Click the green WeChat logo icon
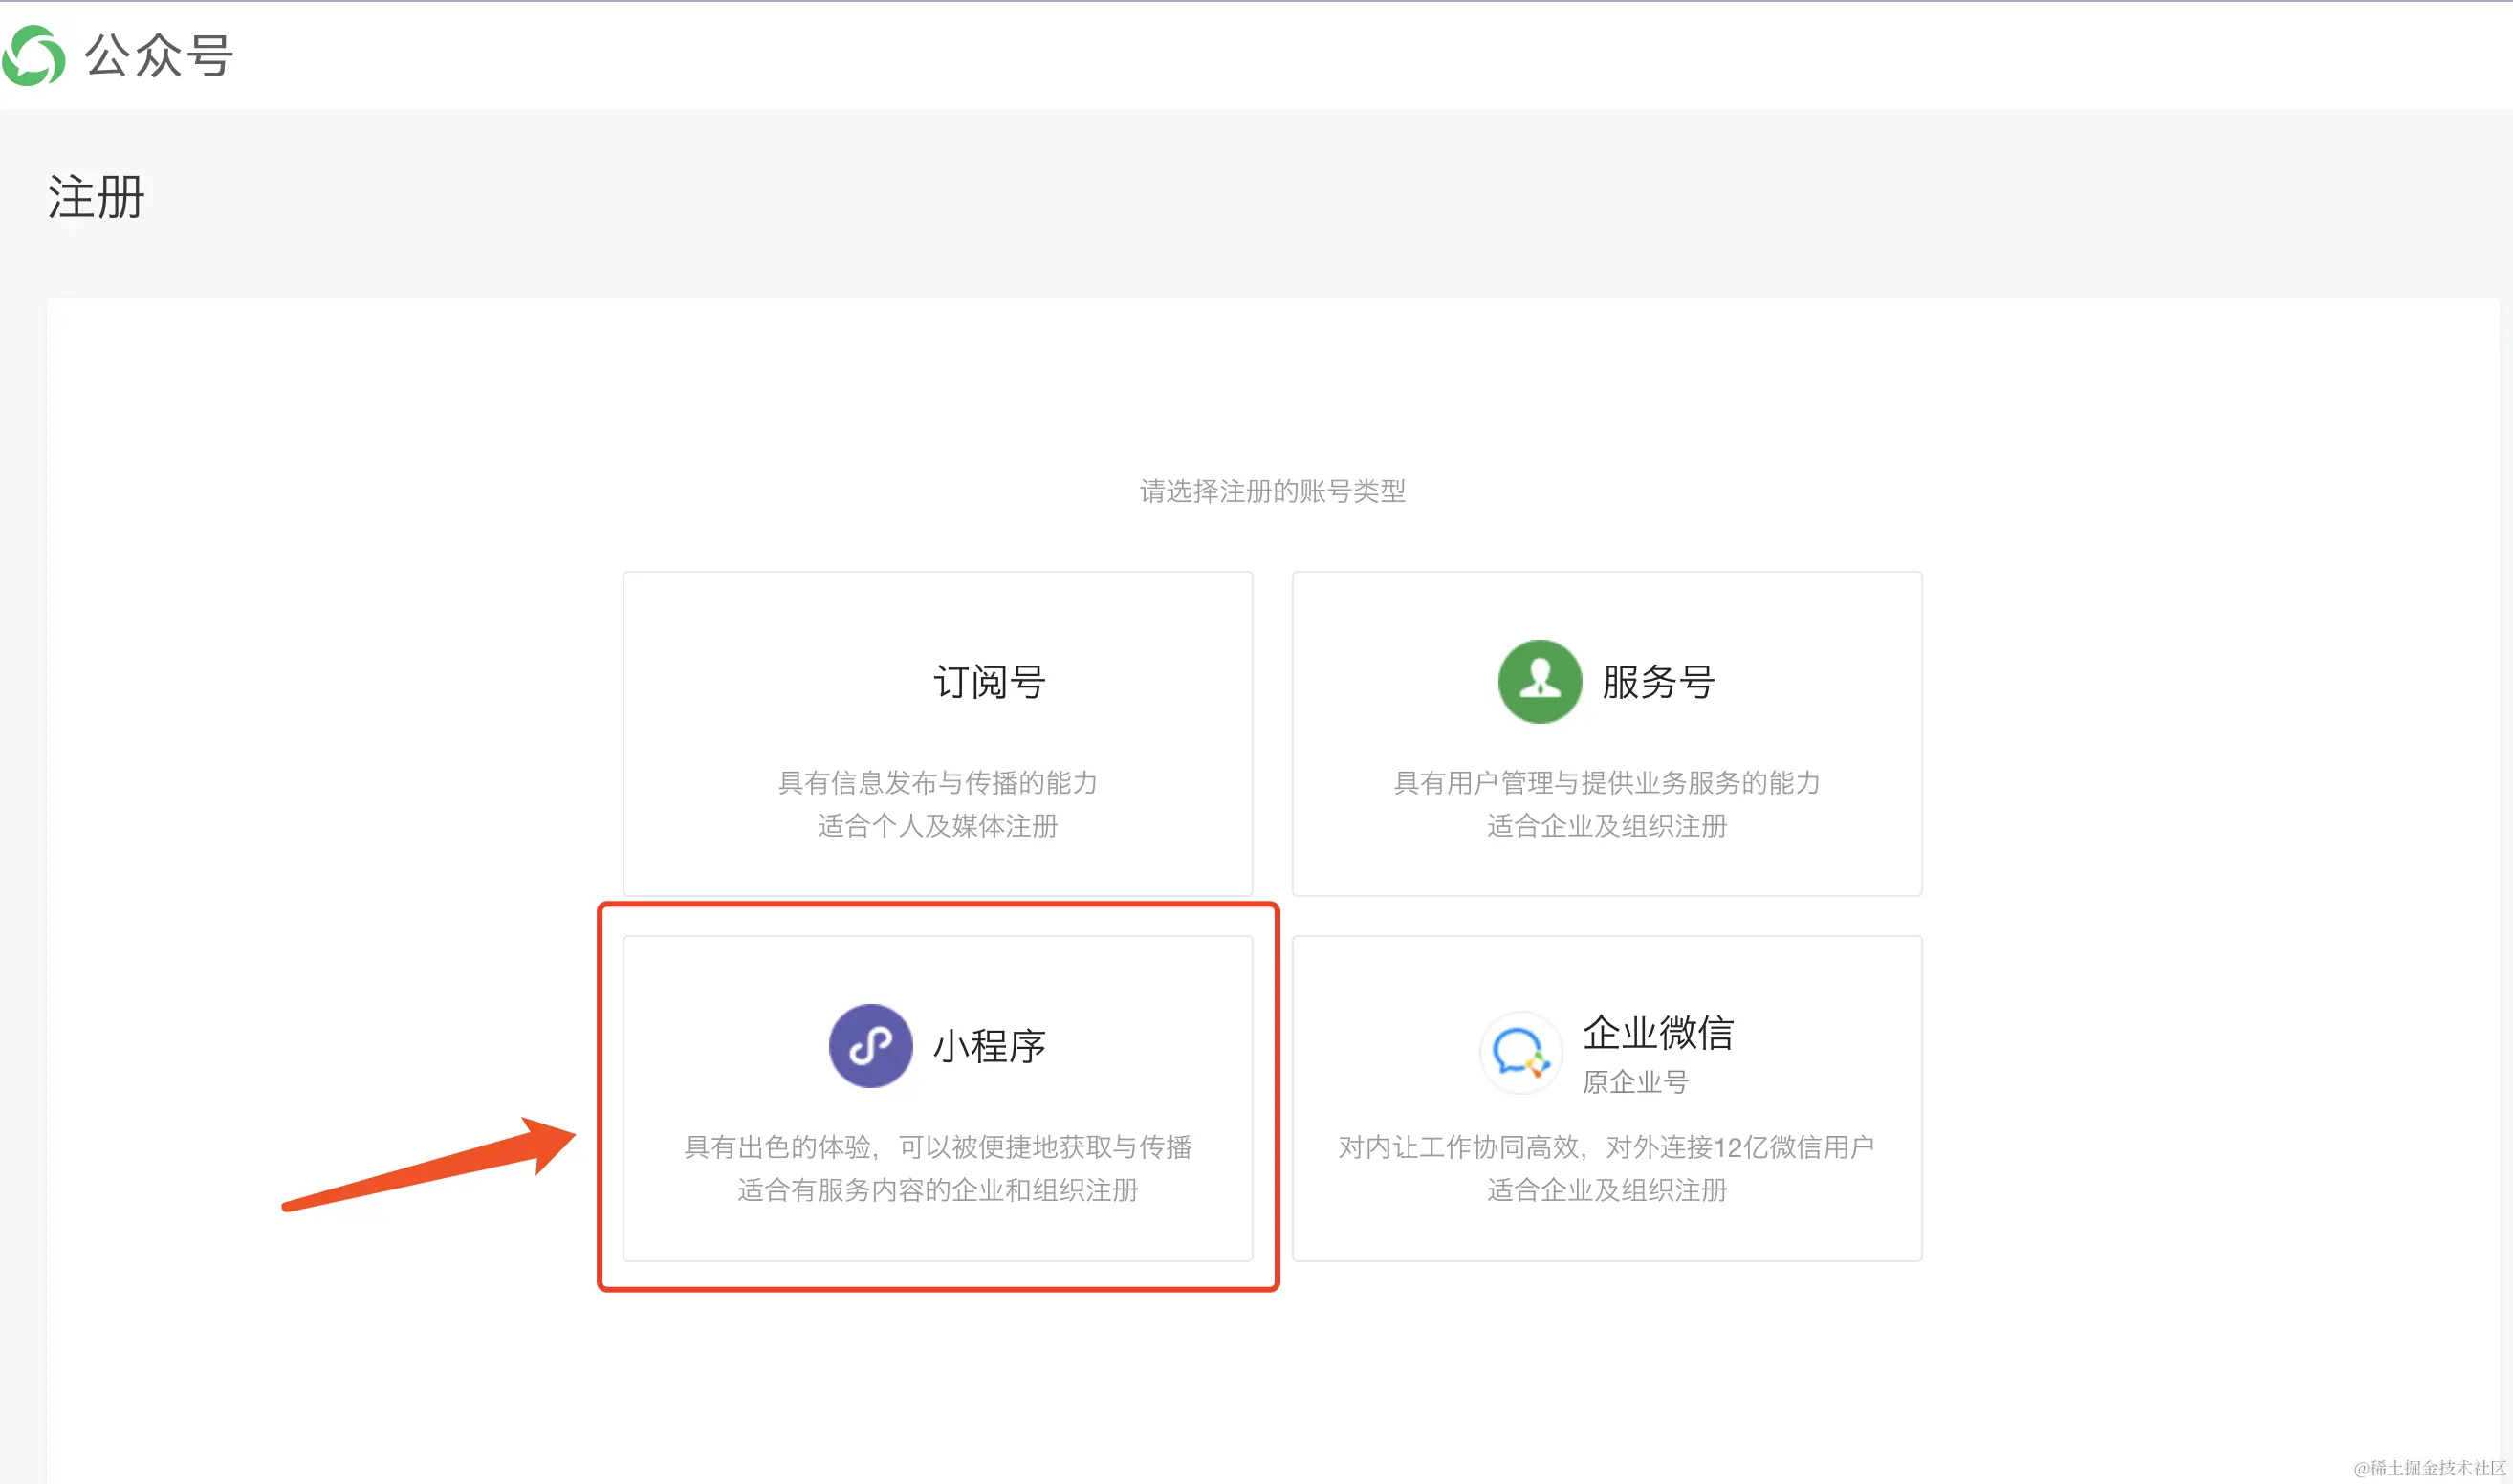 34,56
